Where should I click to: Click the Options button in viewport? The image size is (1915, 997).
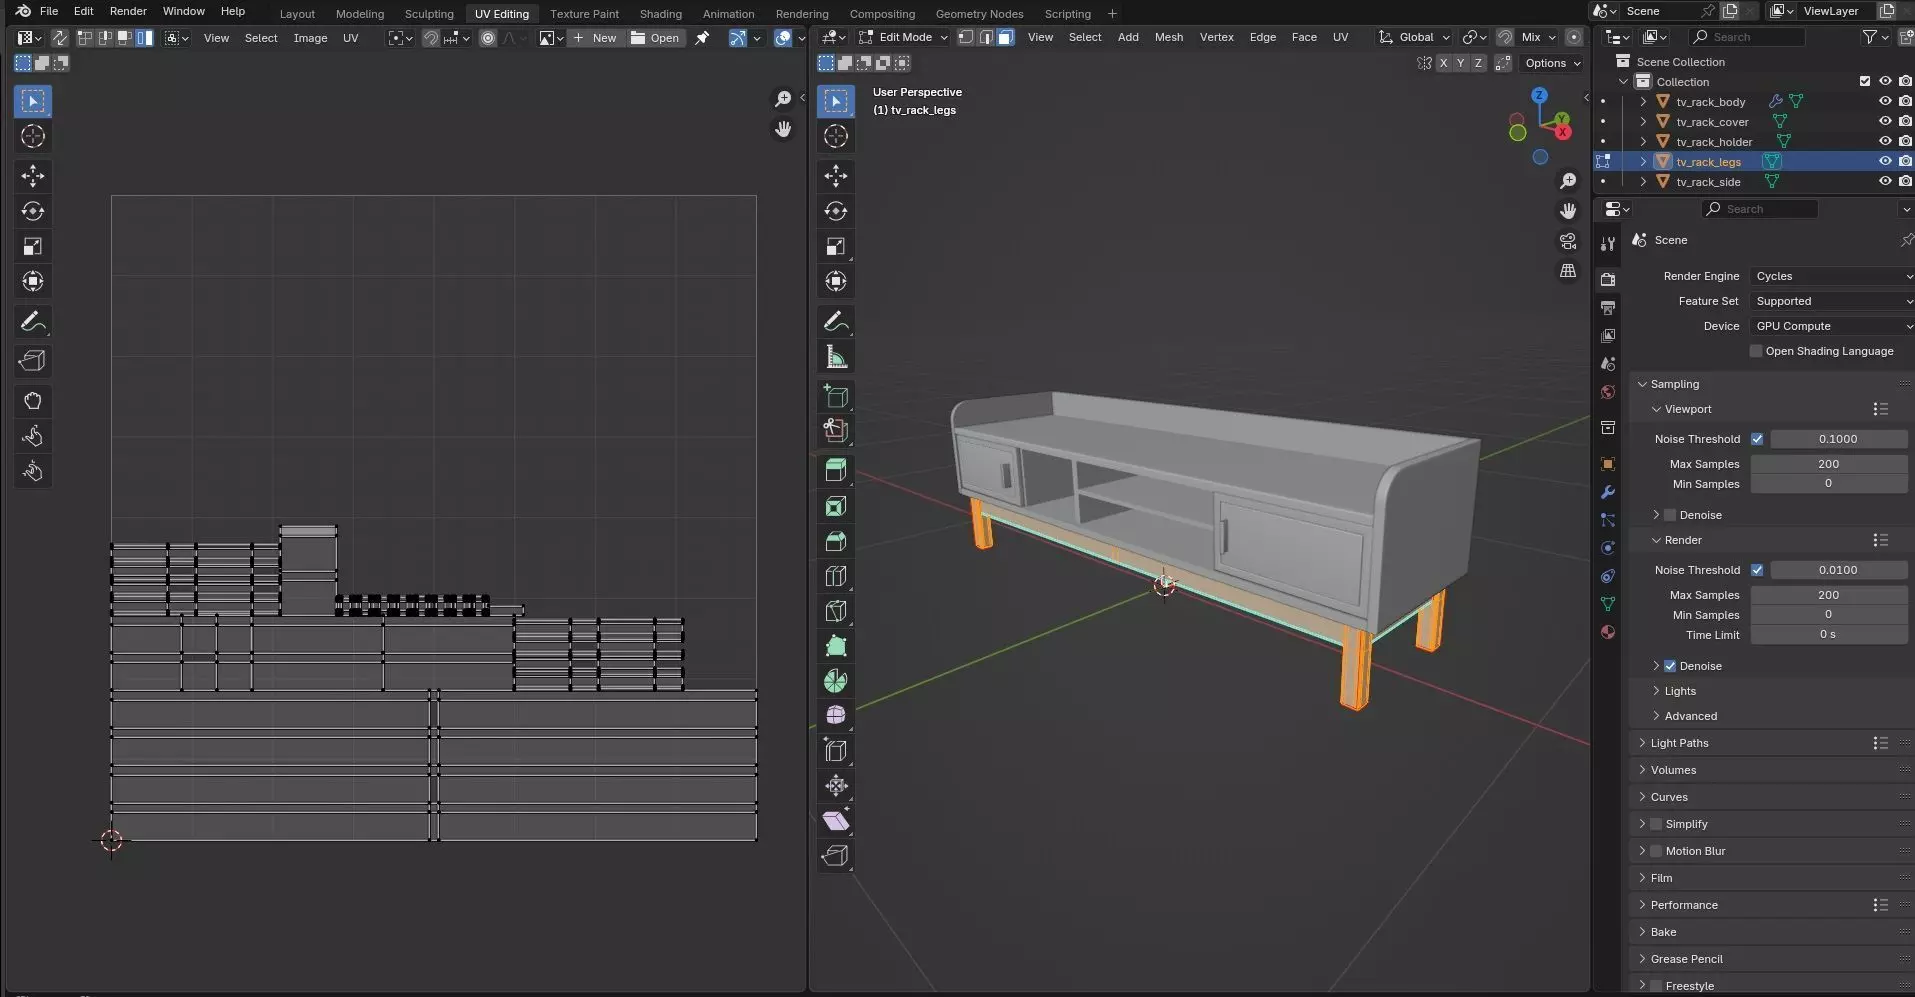point(1553,63)
